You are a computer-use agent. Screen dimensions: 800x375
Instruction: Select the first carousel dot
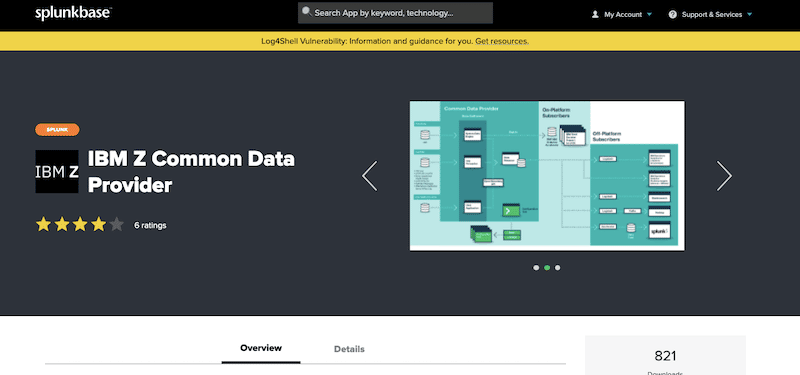536,267
